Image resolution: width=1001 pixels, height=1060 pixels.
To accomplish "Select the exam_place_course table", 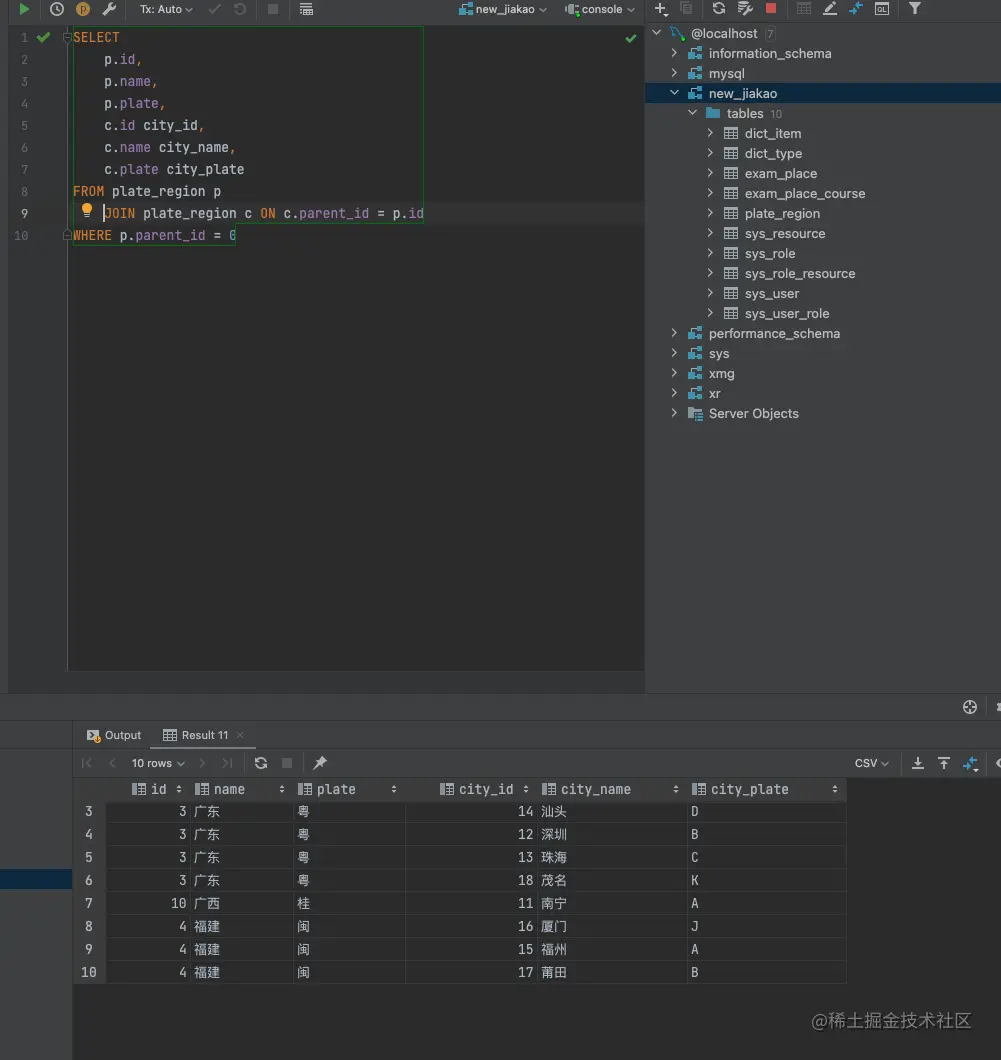I will (804, 193).
